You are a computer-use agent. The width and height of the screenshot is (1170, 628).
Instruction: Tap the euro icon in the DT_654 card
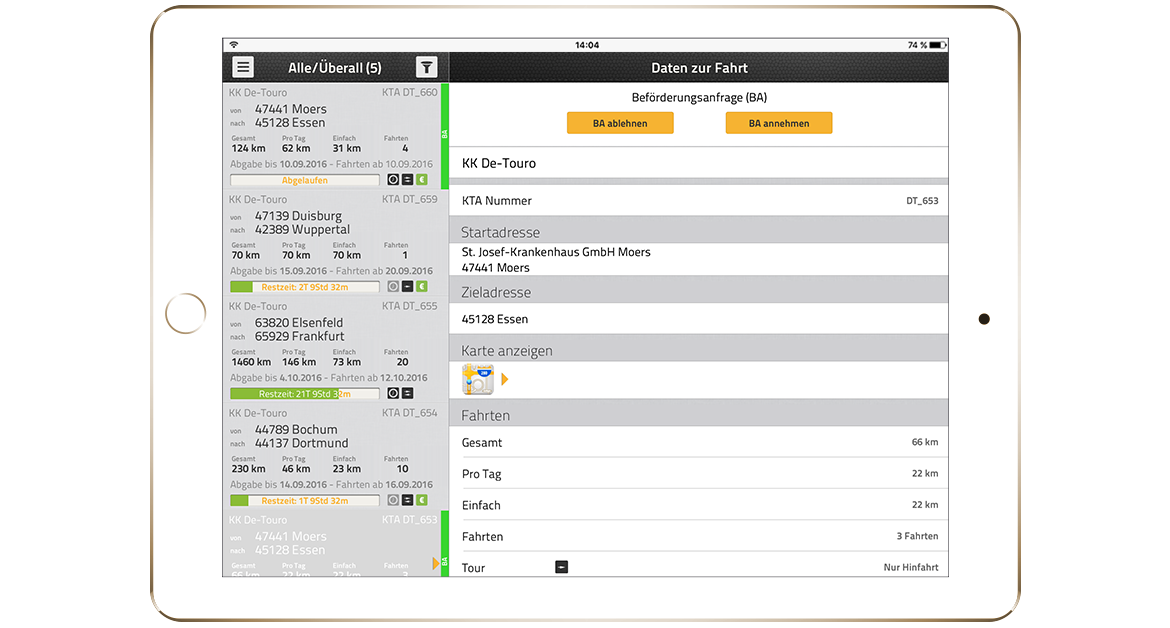(422, 500)
